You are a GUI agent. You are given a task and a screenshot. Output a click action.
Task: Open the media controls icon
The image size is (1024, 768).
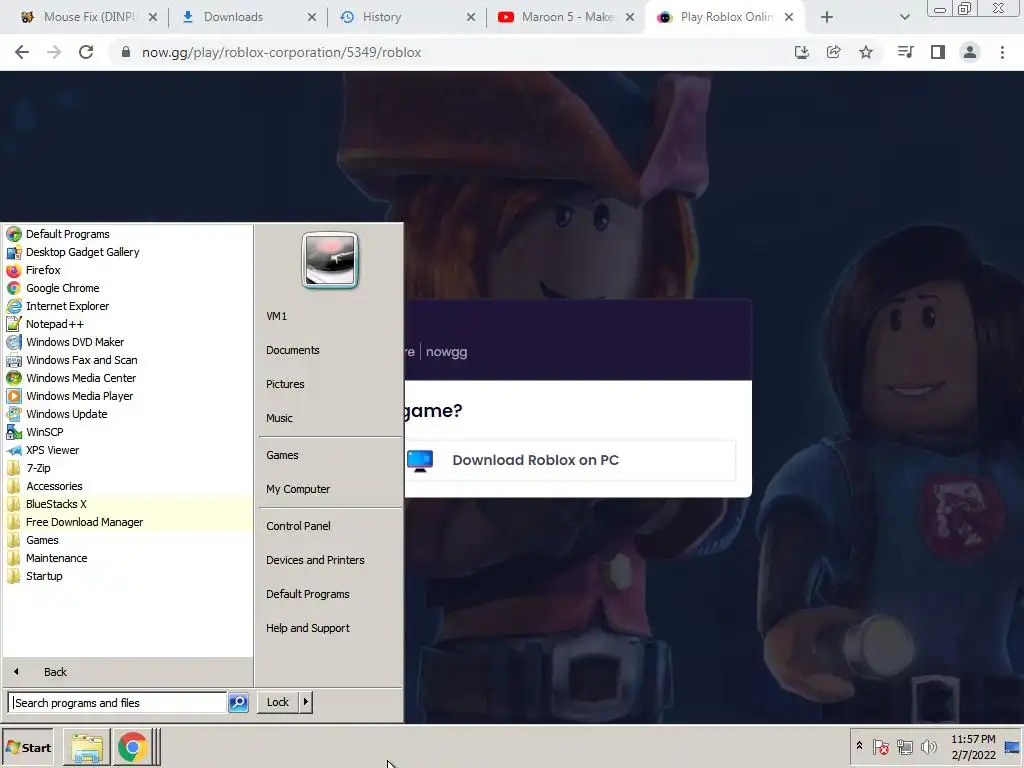(905, 52)
